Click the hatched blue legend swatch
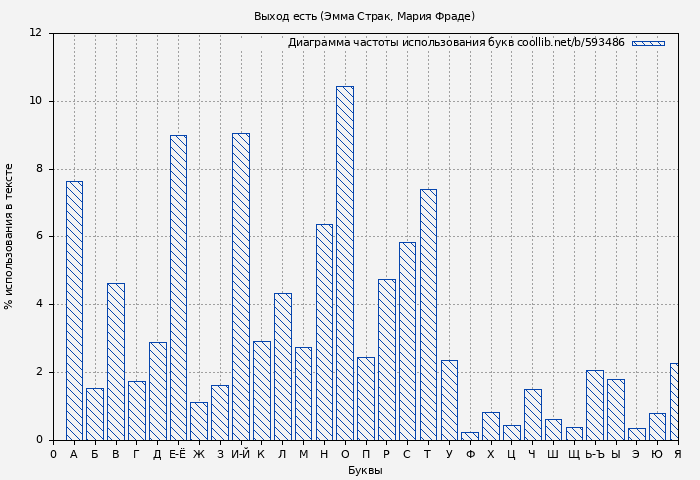Image resolution: width=700 pixels, height=480 pixels. click(648, 43)
